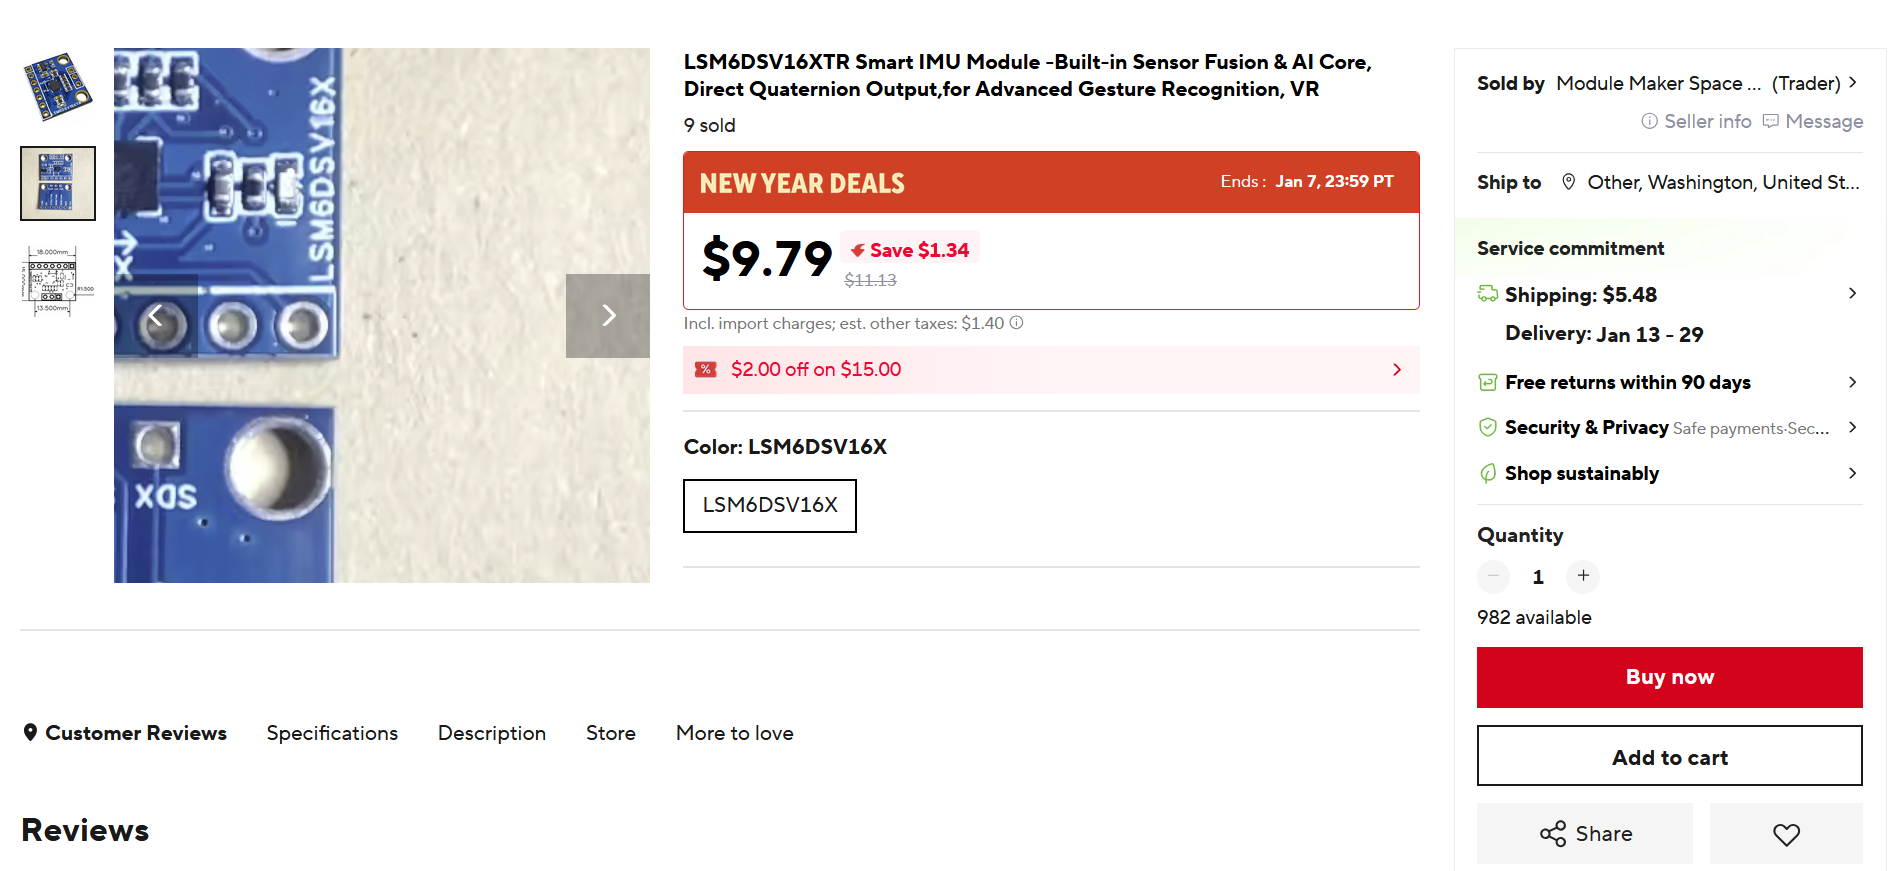Click the Buy now button
This screenshot has height=871, width=1898.
[1669, 678]
